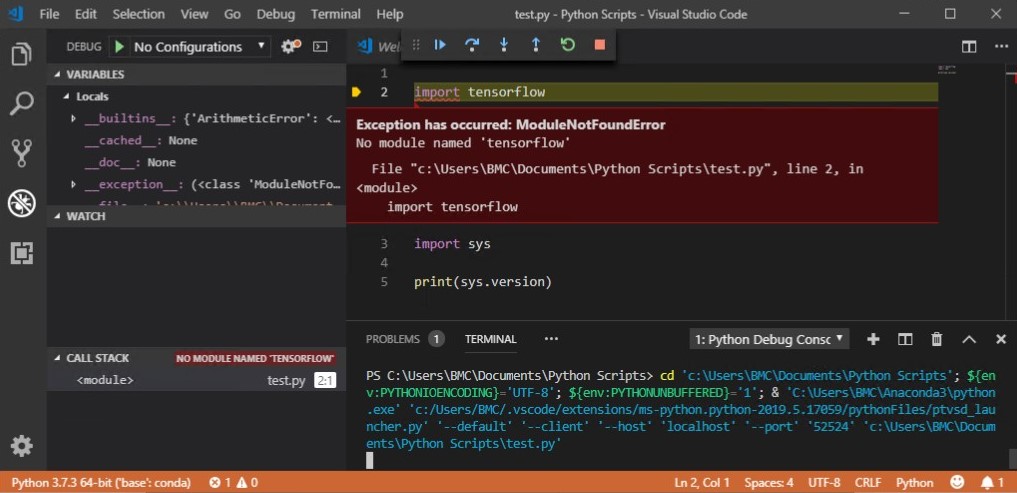The width and height of the screenshot is (1017, 493).
Task: Click the breakpoint arrow on line 2
Action: tap(356, 92)
